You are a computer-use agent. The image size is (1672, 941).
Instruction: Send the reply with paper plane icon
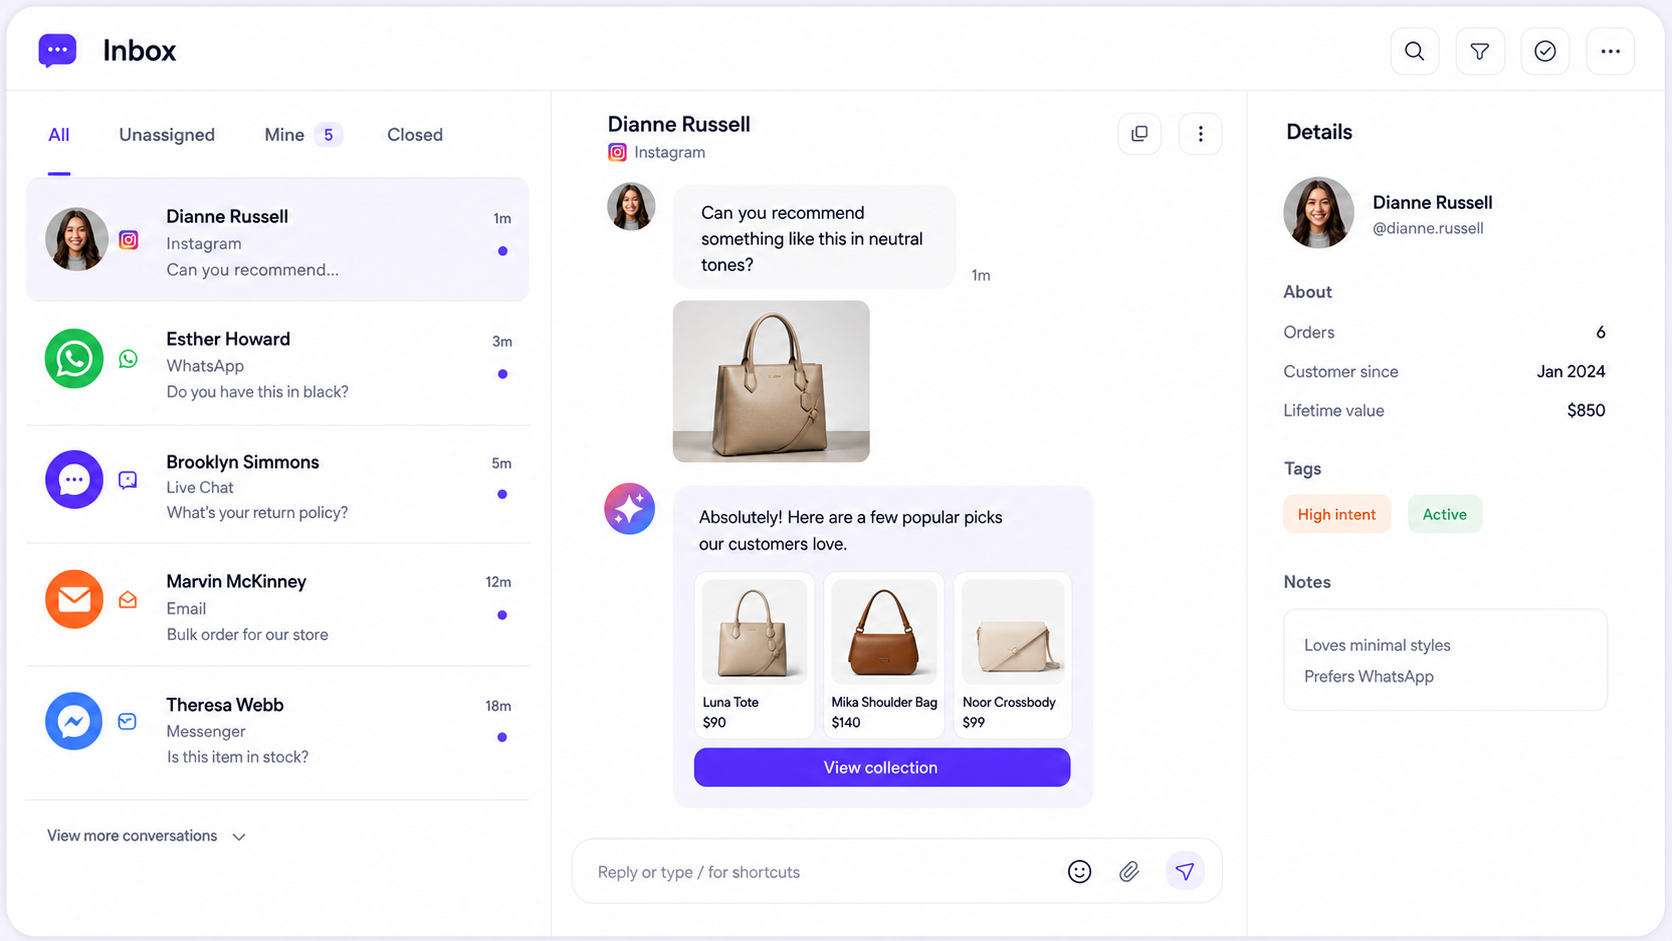[x=1185, y=872]
